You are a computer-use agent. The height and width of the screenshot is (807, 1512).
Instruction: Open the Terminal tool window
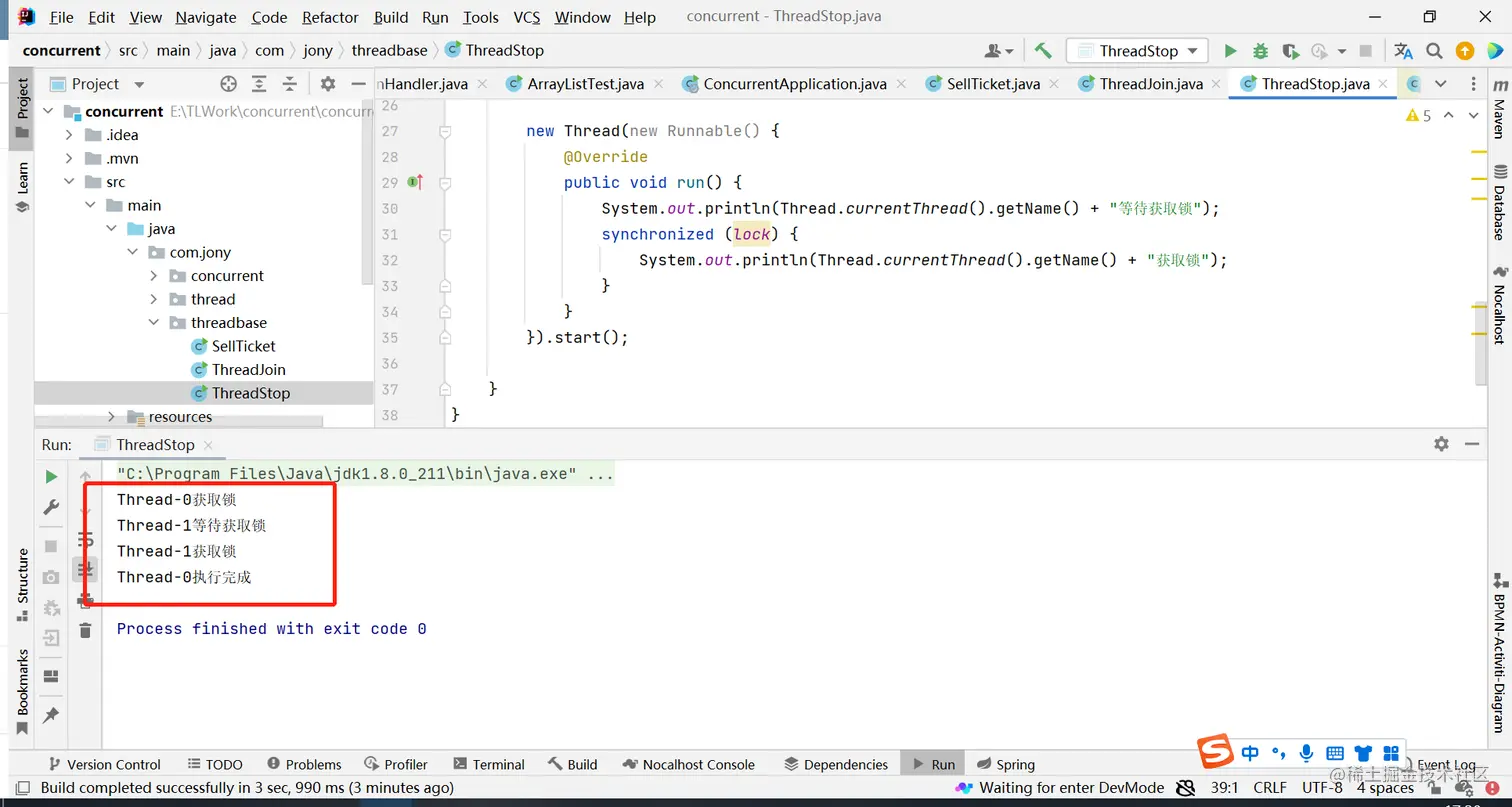pos(488,764)
